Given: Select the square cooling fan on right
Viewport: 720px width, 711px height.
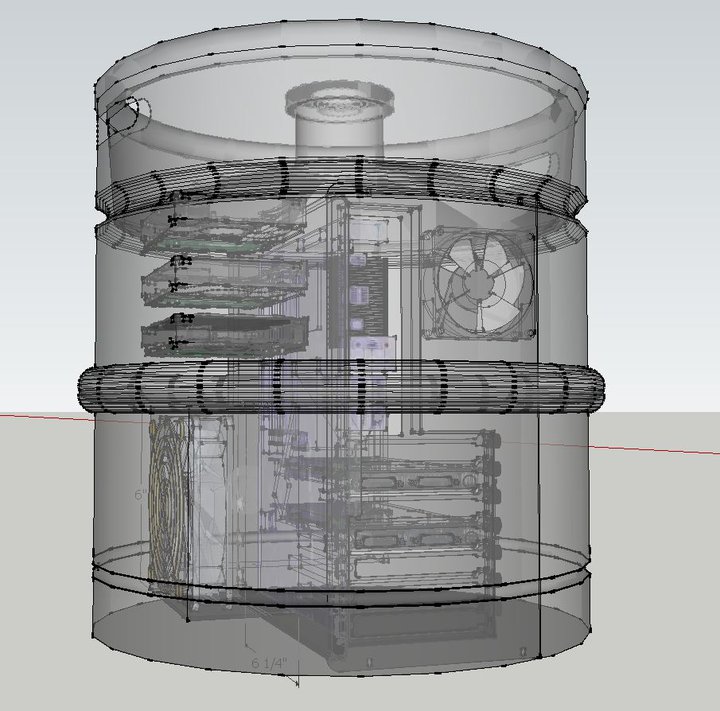Looking at the screenshot, I should (x=478, y=283).
